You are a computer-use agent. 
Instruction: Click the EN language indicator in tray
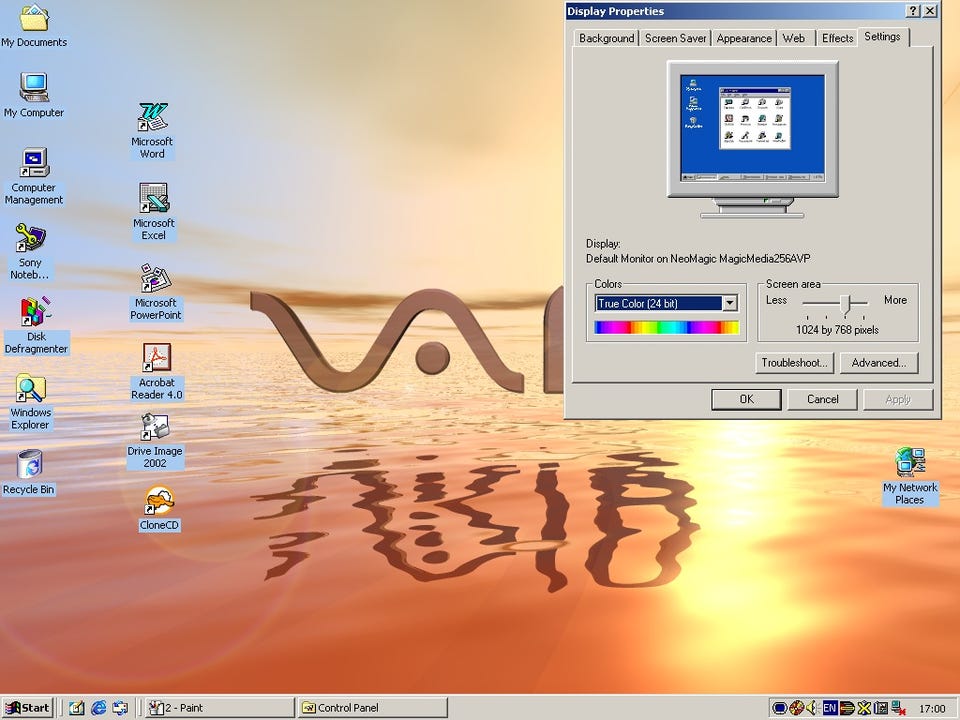pyautogui.click(x=830, y=708)
